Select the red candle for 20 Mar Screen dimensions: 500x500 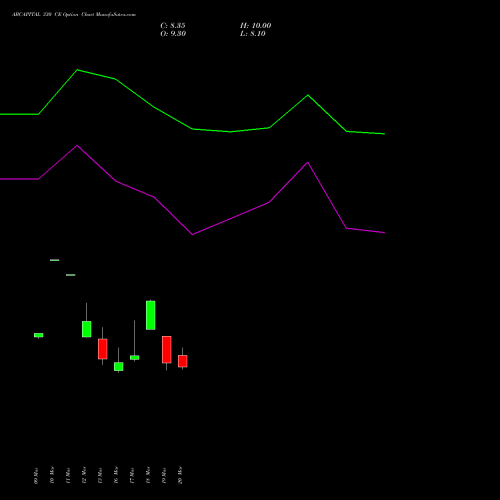pos(183,361)
